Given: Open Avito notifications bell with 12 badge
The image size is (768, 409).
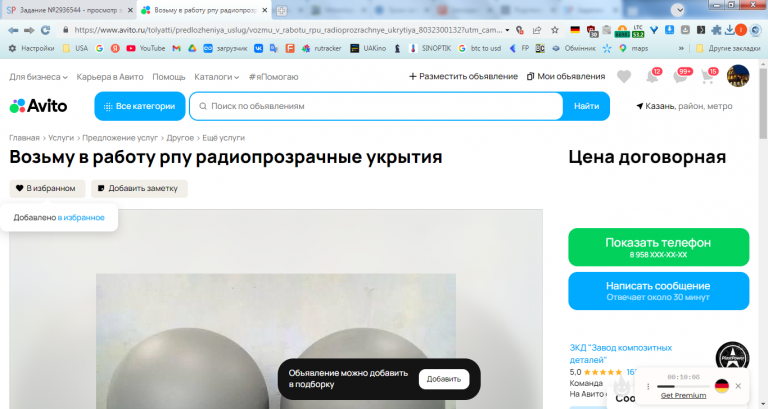Looking at the screenshot, I should pos(653,76).
